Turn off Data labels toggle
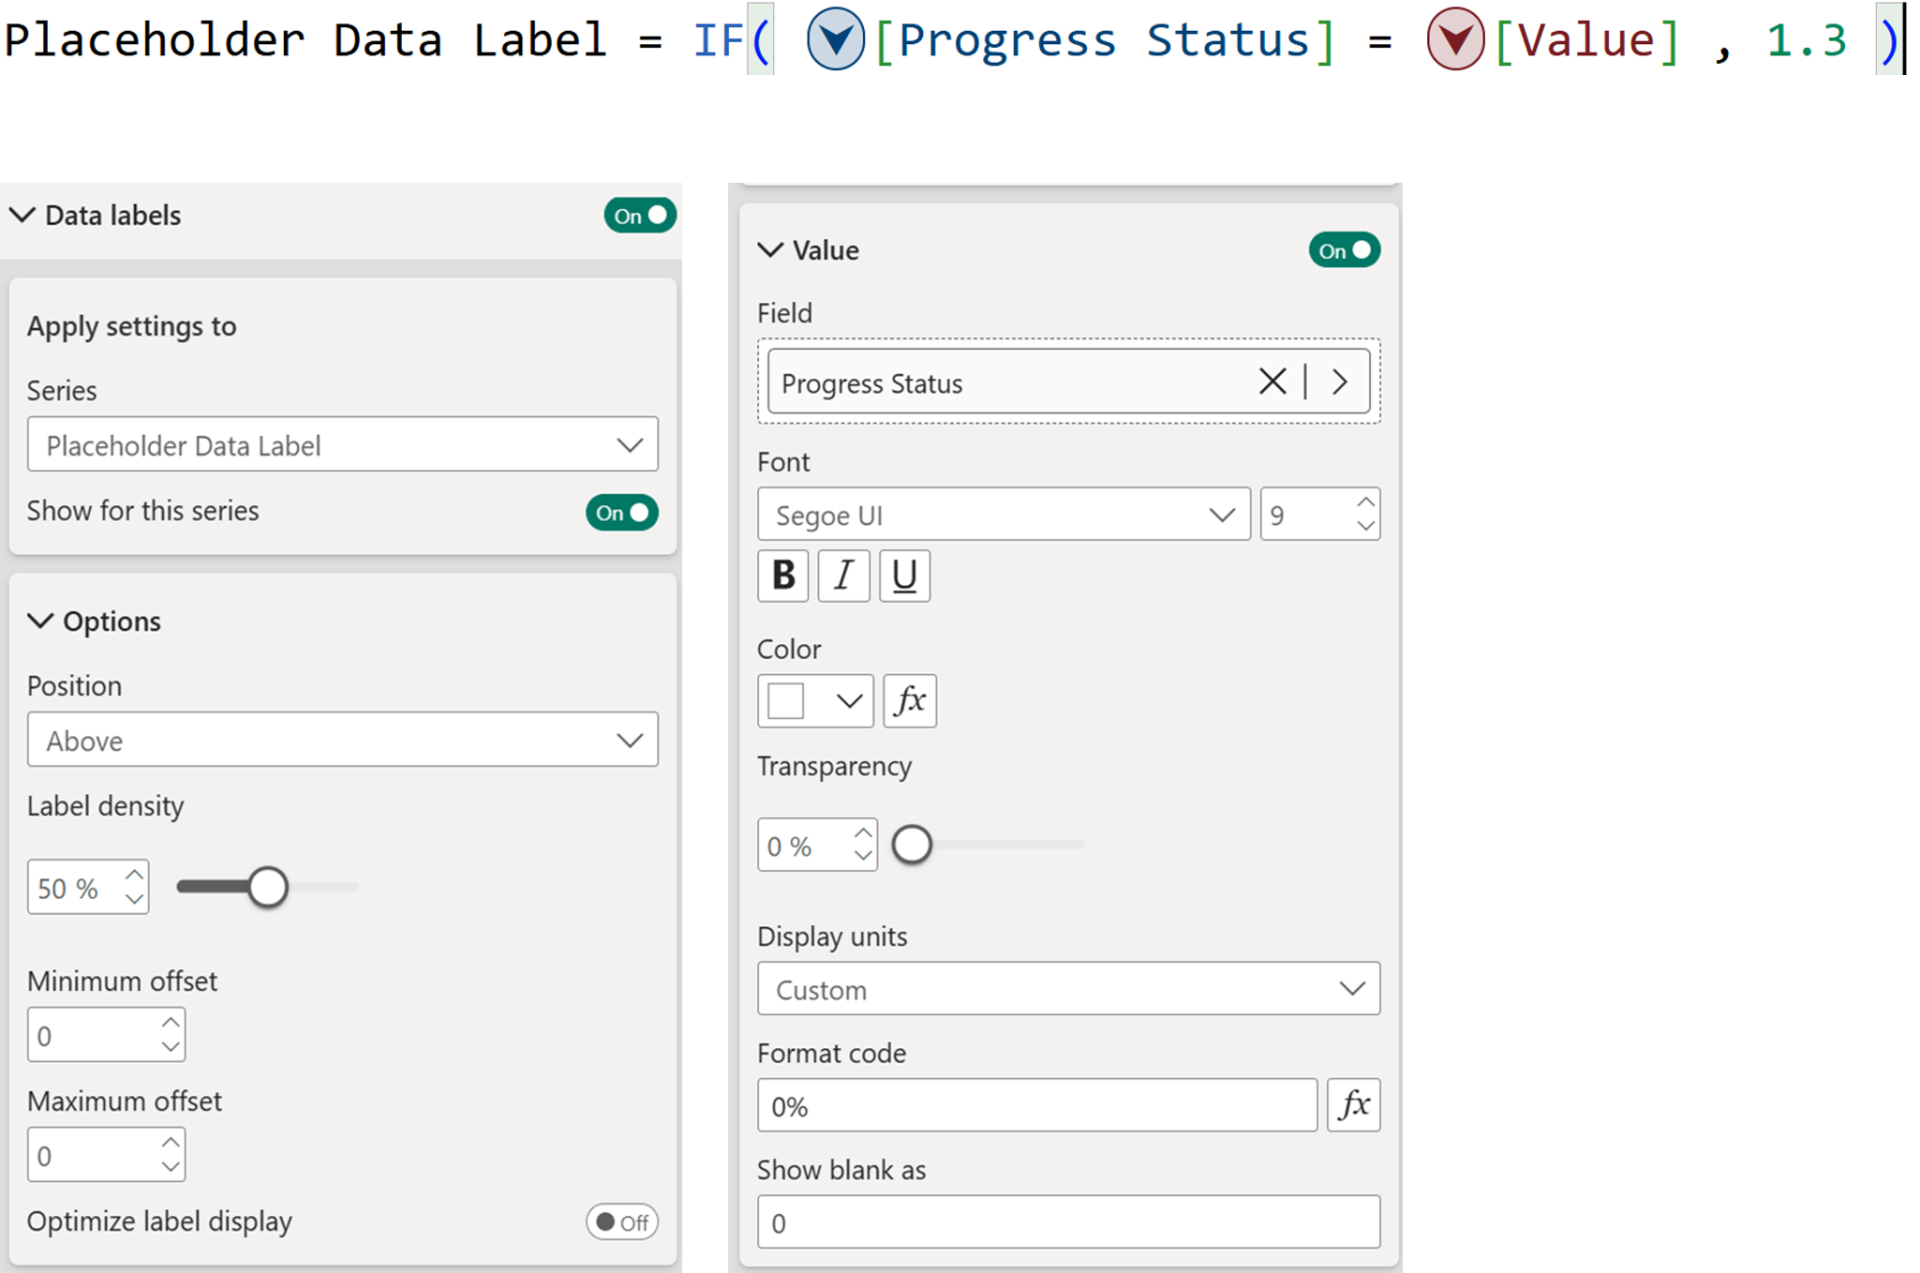The image size is (1920, 1273). coord(640,215)
